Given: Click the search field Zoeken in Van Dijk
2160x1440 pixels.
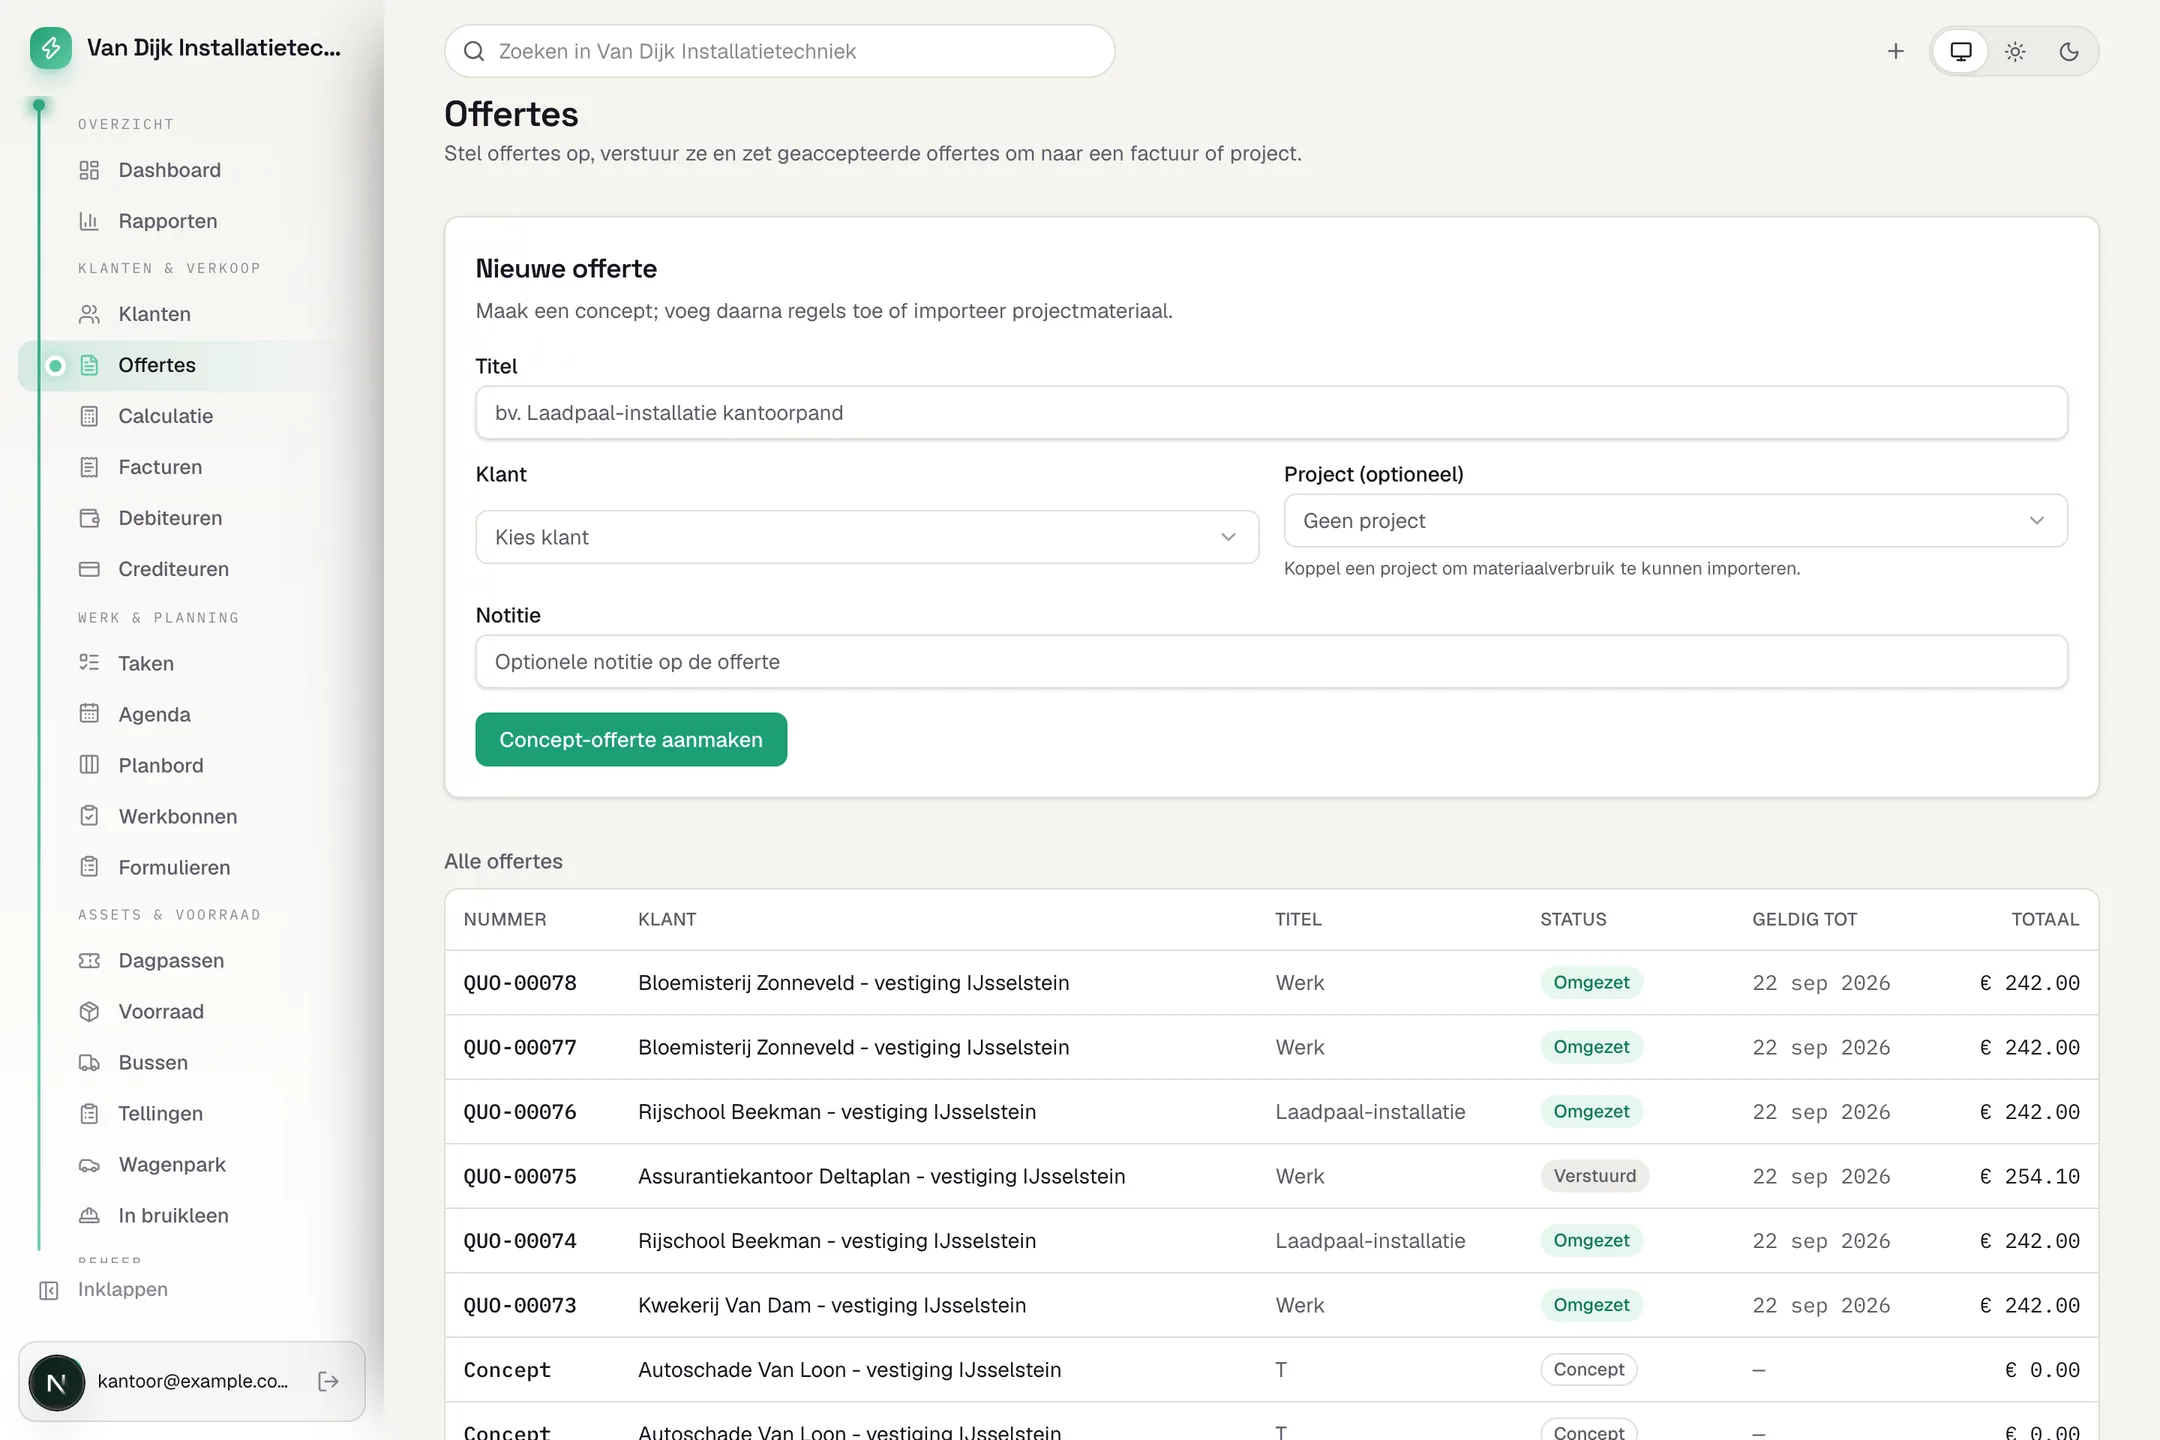Looking at the screenshot, I should pyautogui.click(x=779, y=51).
